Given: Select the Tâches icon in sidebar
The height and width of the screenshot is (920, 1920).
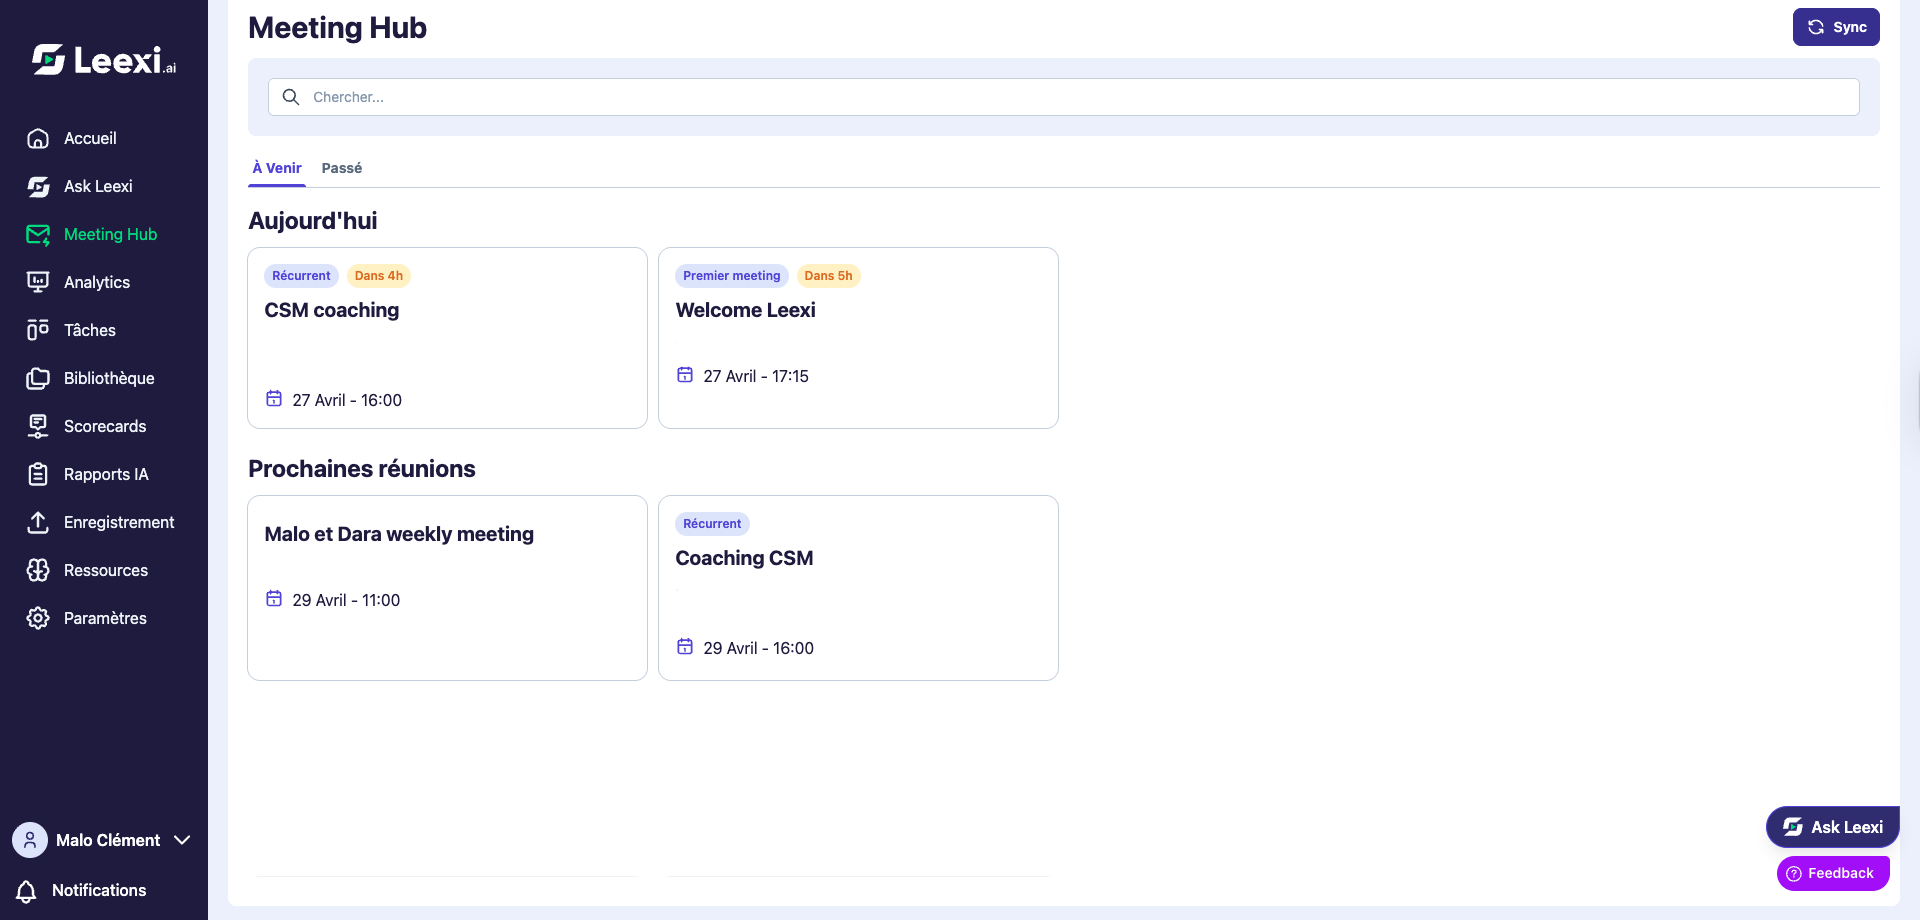Looking at the screenshot, I should (38, 330).
